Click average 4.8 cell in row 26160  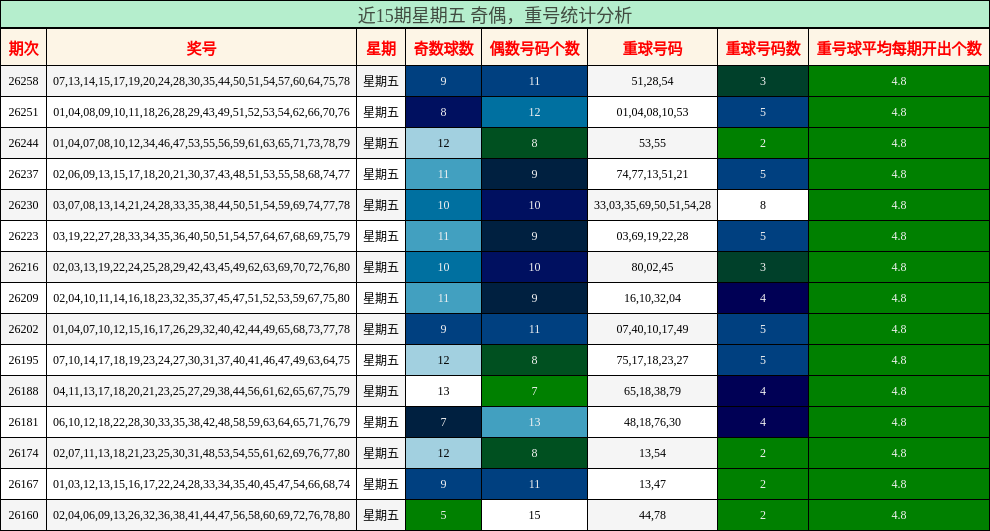[x=899, y=514]
